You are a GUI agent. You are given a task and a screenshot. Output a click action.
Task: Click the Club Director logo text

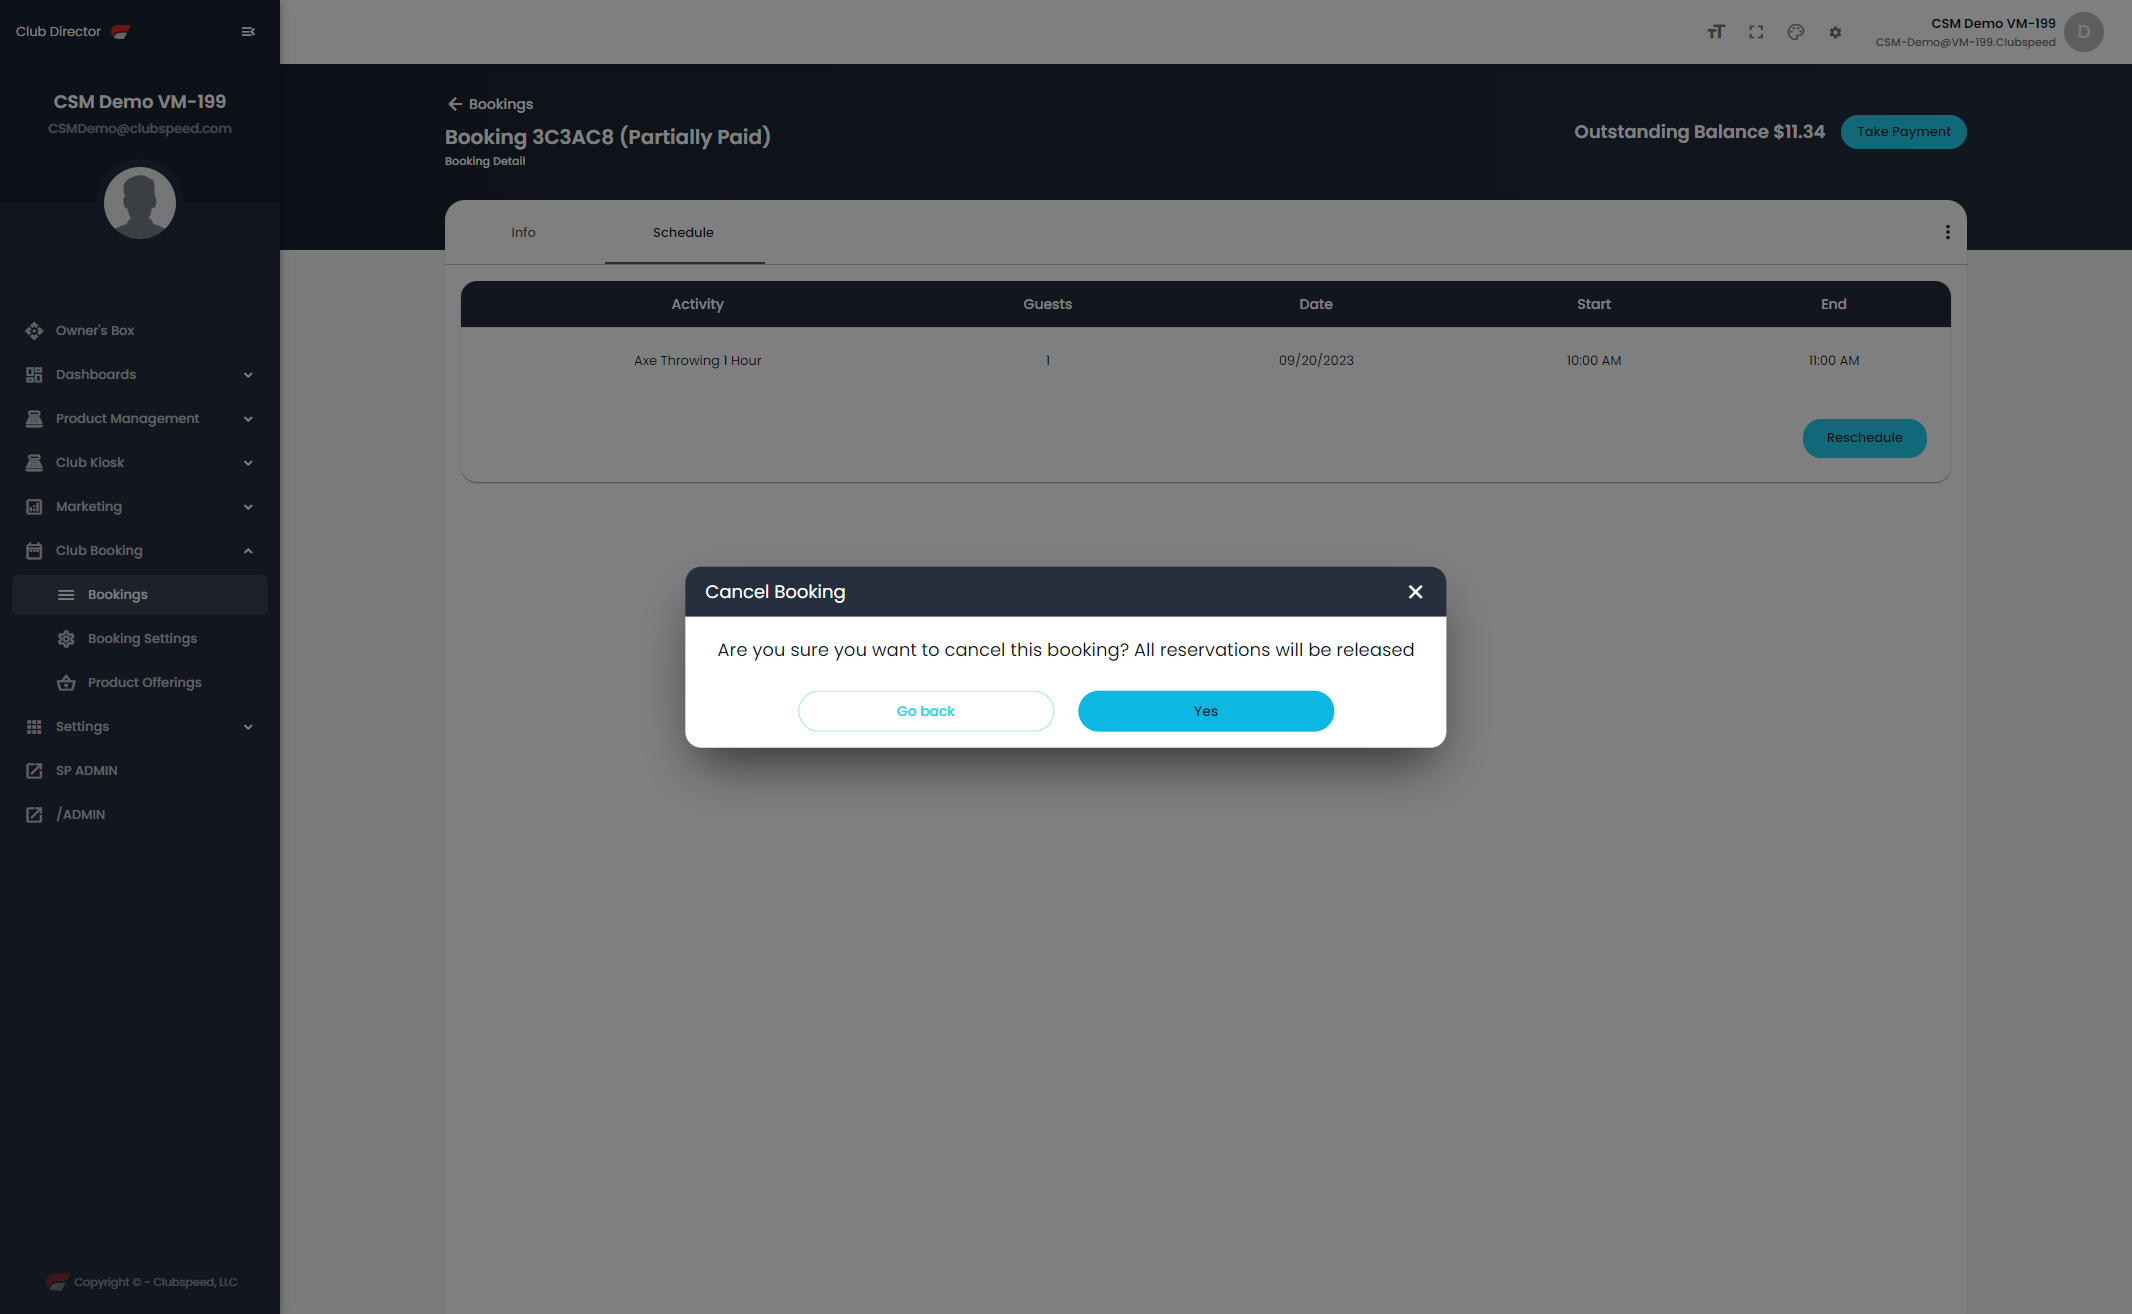coord(58,32)
